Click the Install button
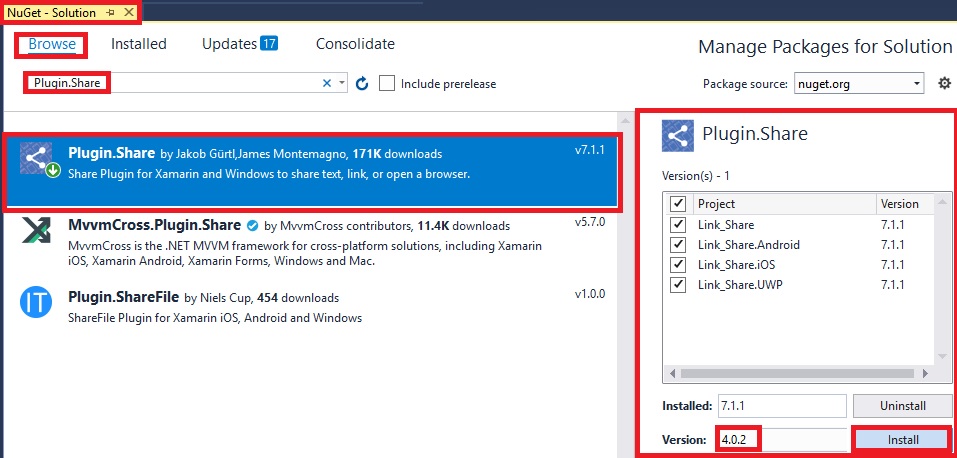 pyautogui.click(x=903, y=440)
